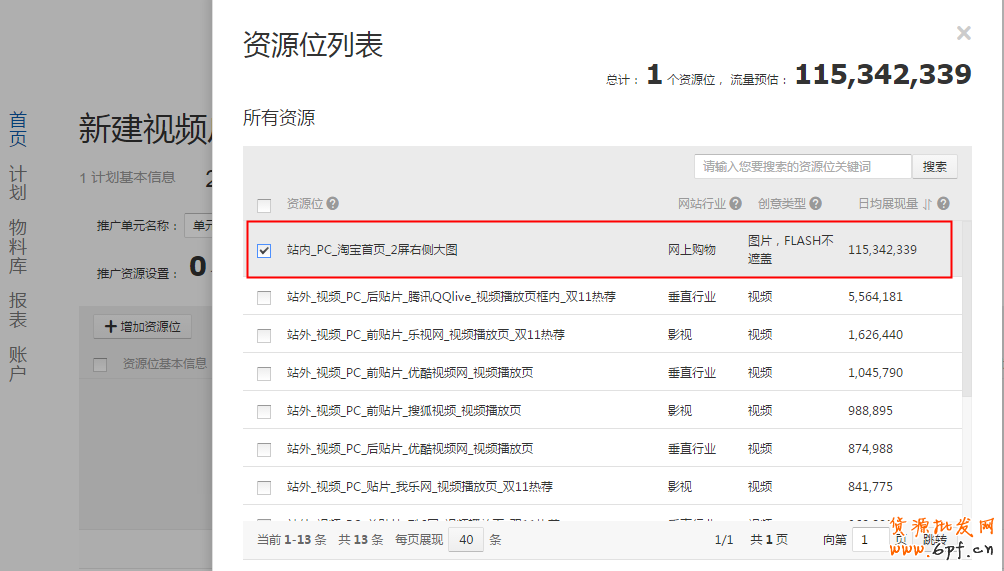
Task: Open help icon beside 创意类型 column
Action: 816,204
